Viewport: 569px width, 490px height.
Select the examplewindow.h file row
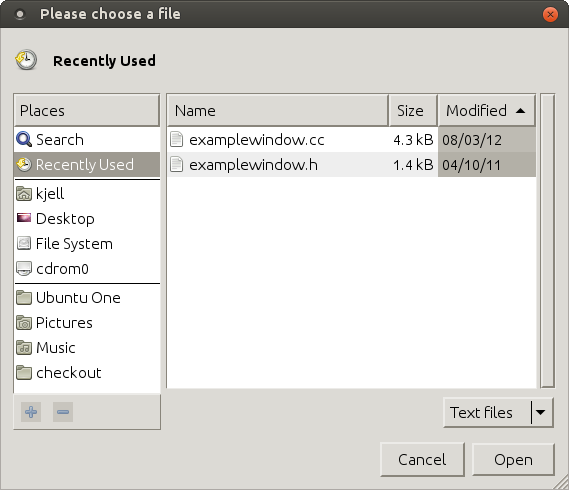351,165
